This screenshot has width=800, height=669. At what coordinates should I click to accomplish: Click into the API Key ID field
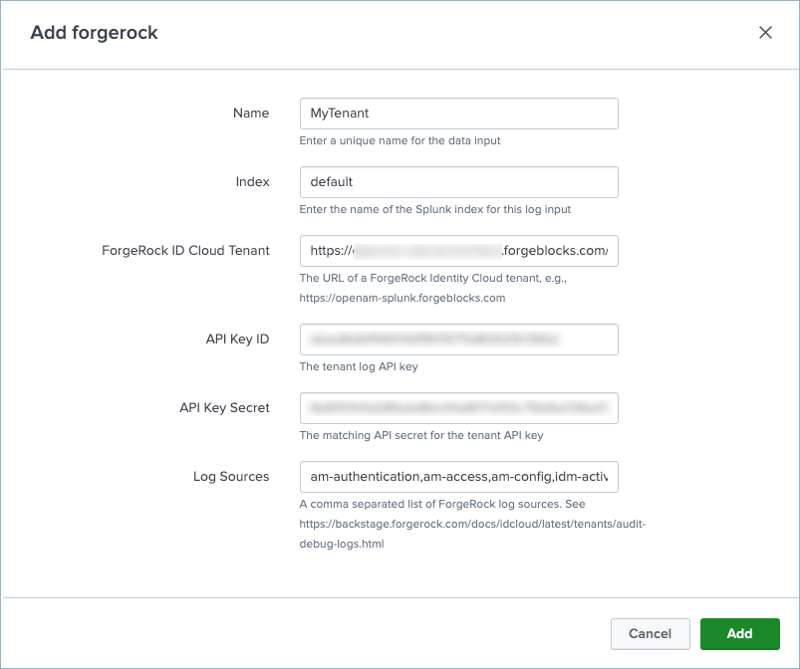coord(458,339)
